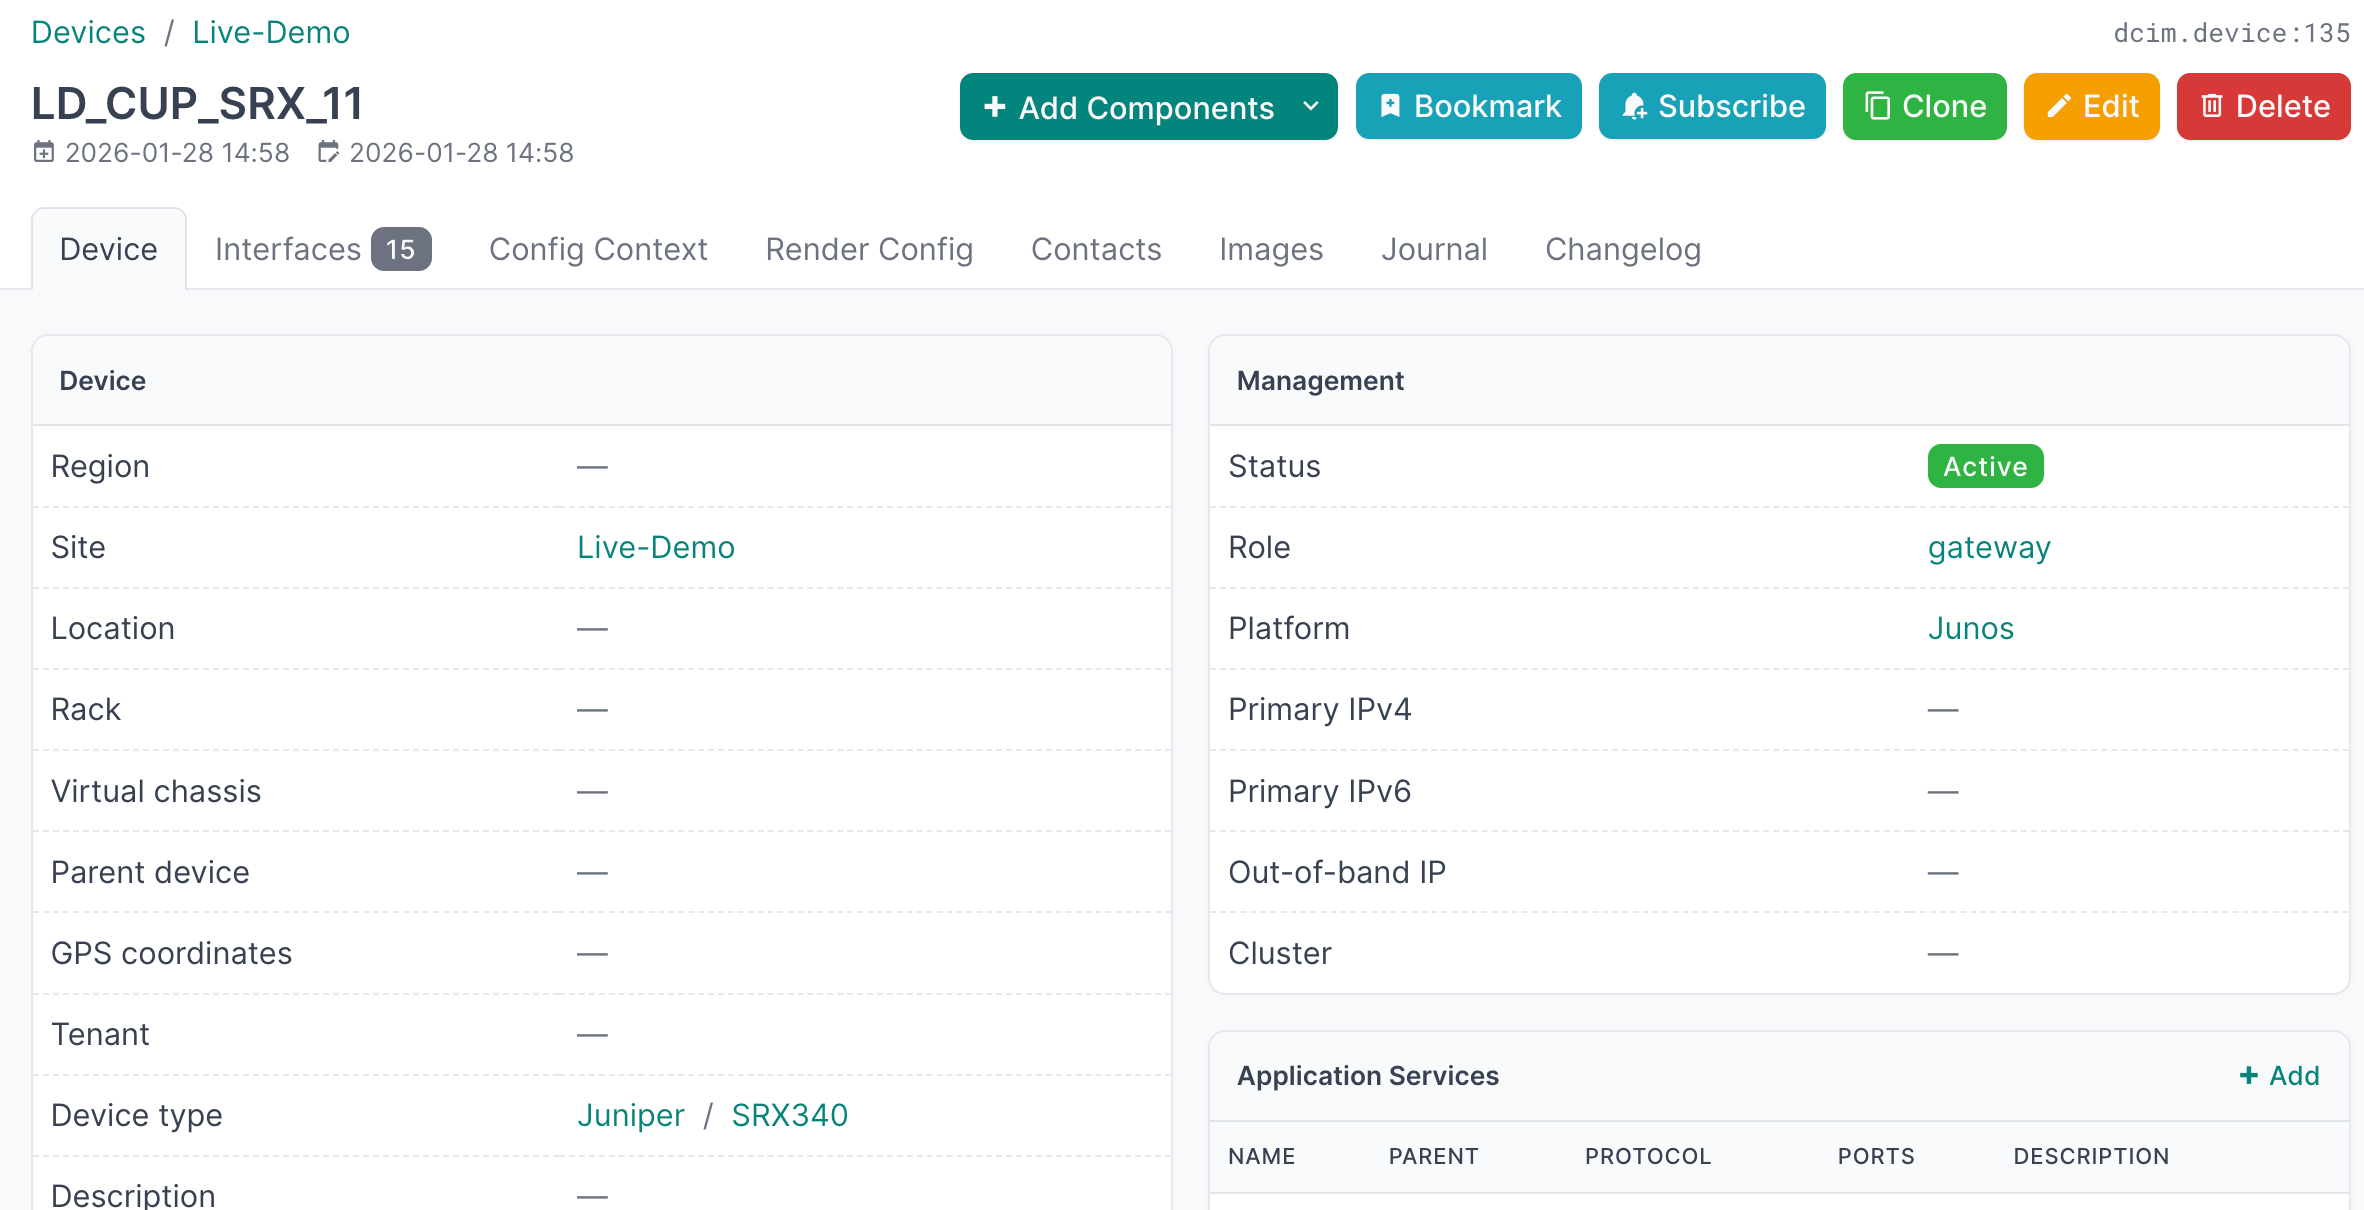This screenshot has width=2364, height=1210.
Task: Open the SRX340 device type link
Action: click(x=789, y=1115)
